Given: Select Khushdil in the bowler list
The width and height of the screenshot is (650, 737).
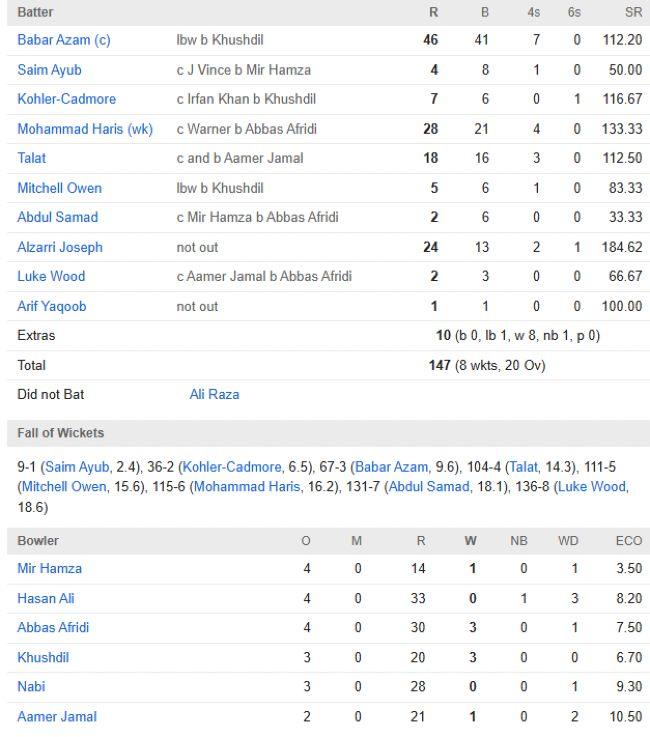Looking at the screenshot, I should pyautogui.click(x=43, y=657).
